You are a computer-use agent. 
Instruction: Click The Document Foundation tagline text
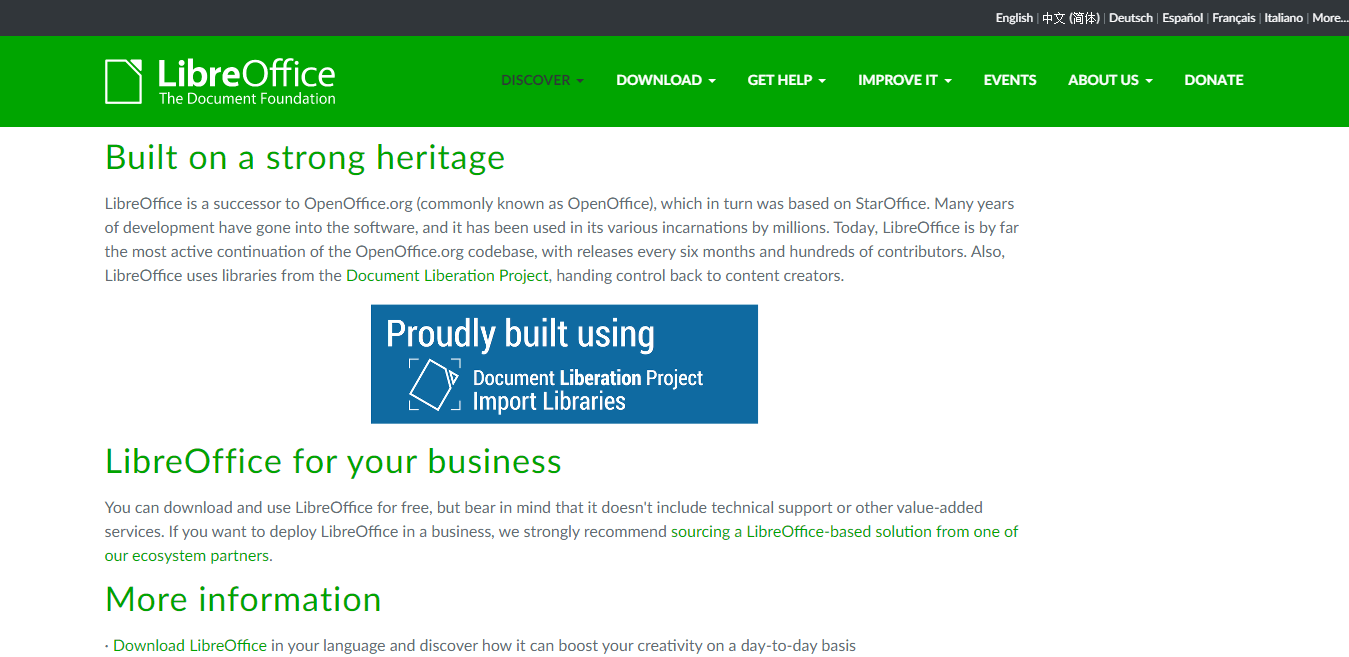tap(247, 99)
